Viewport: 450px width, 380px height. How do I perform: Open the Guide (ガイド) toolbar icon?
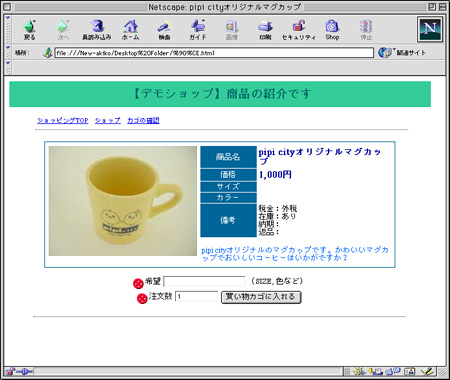coord(198,30)
